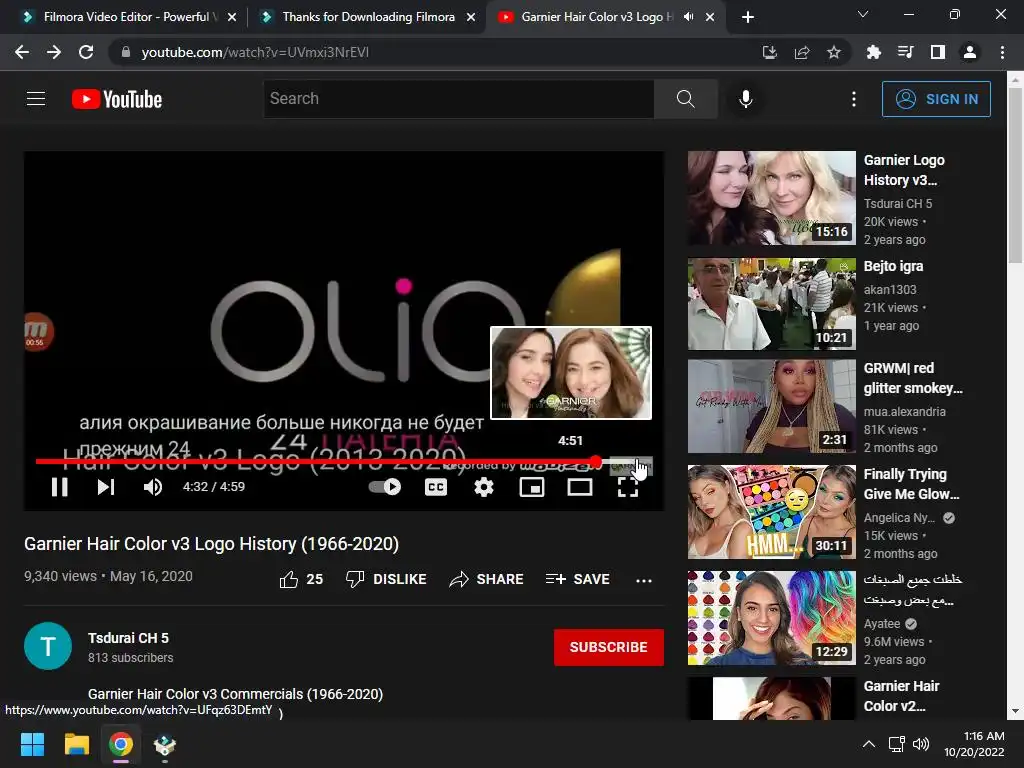The width and height of the screenshot is (1024, 768).
Task: Toggle closed captions (CC)
Action: pos(436,487)
